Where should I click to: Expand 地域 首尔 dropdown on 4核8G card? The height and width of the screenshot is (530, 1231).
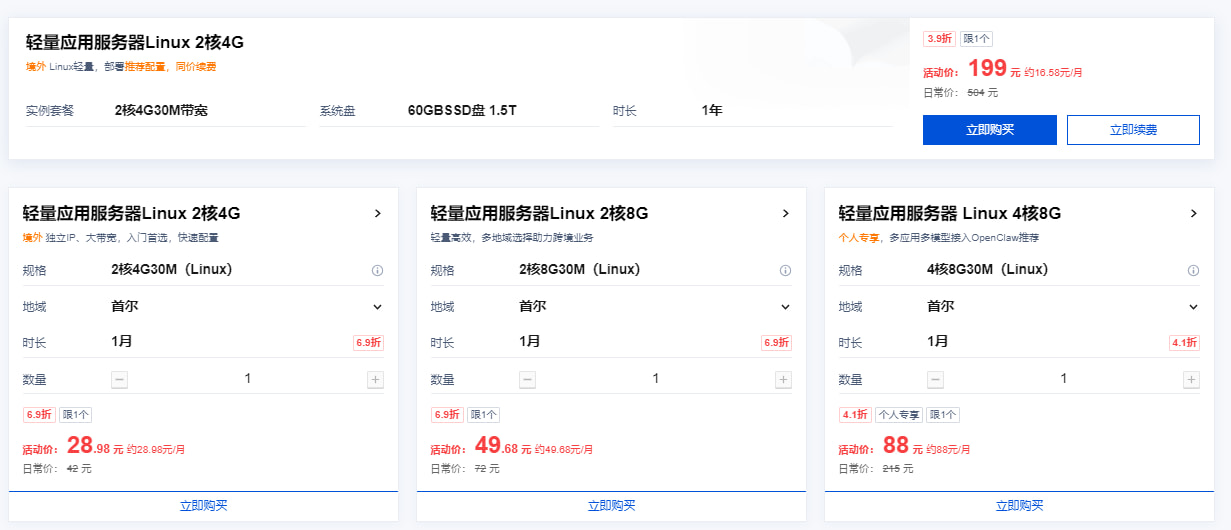[1193, 307]
